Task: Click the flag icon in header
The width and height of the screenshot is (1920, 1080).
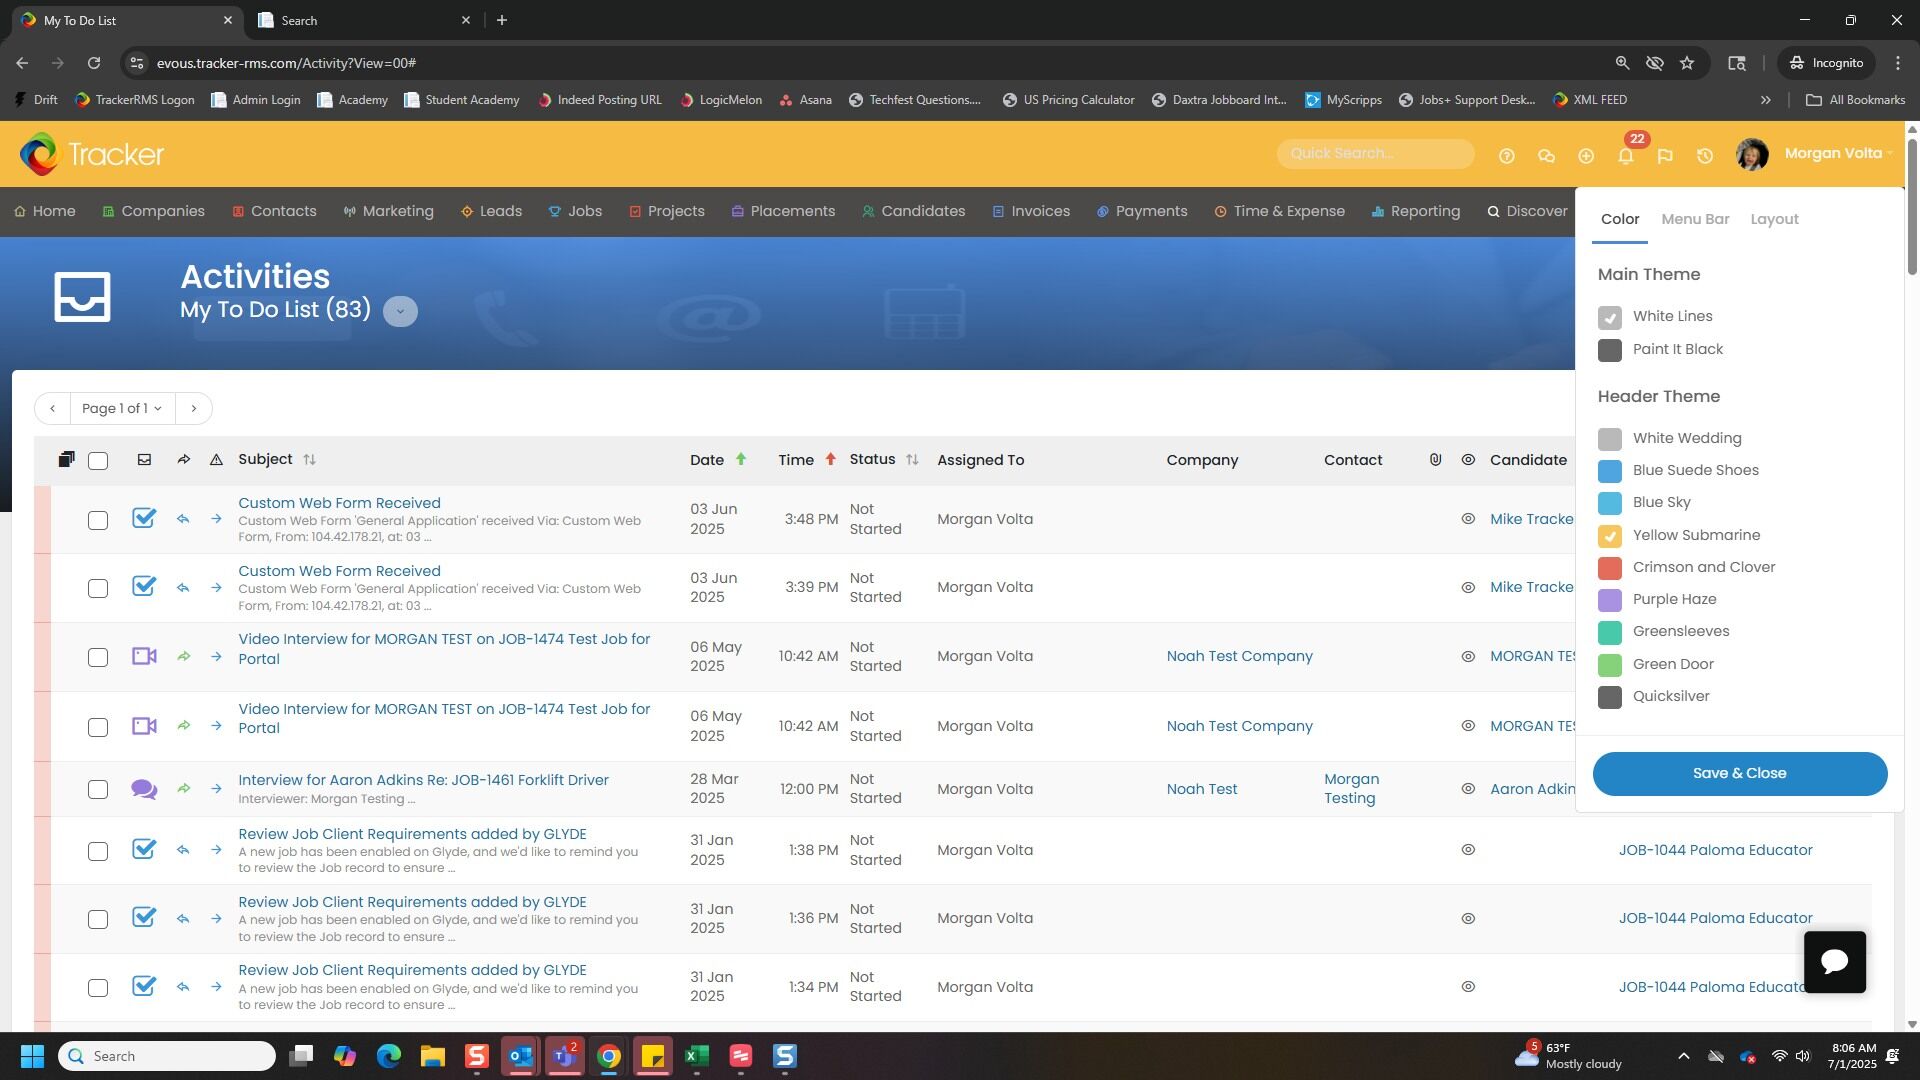Action: click(x=1665, y=155)
